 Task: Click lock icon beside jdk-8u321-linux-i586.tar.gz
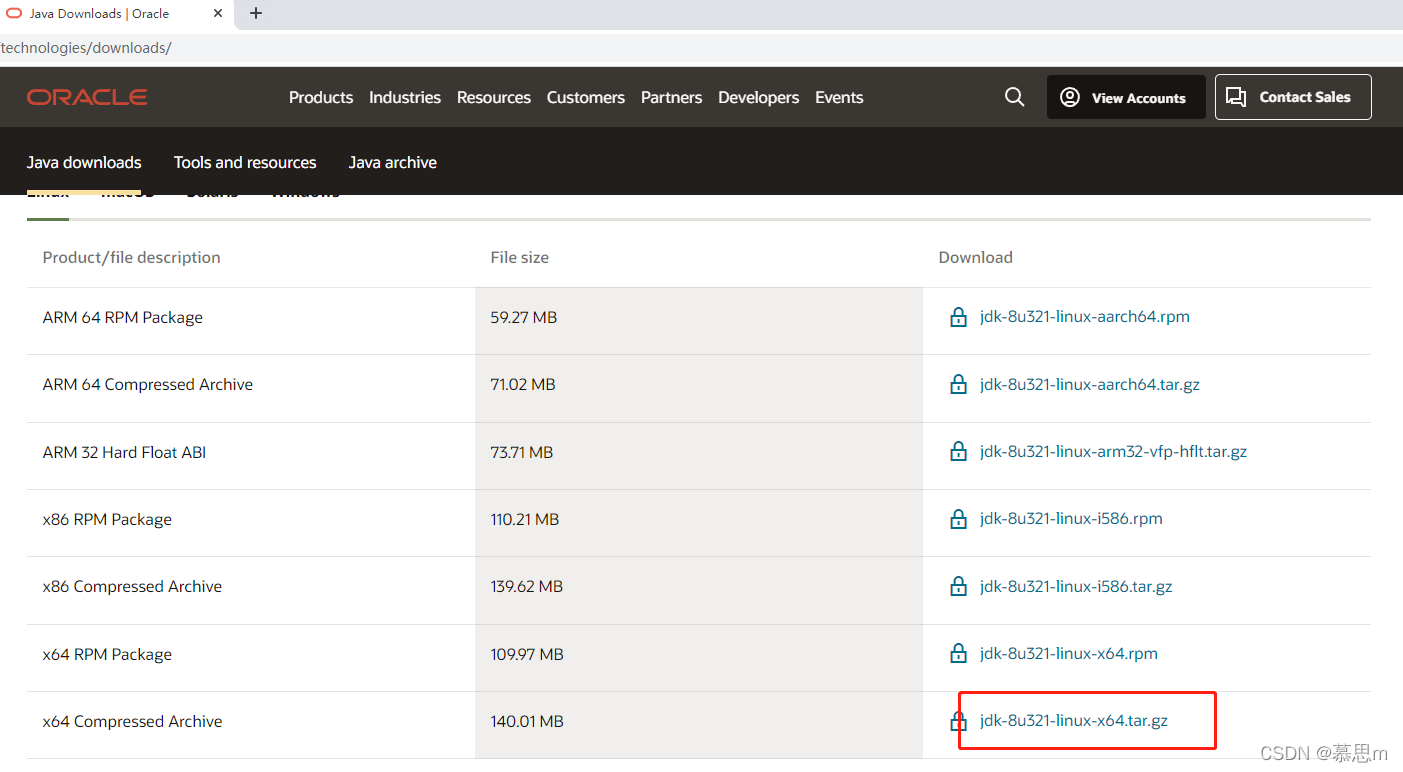958,586
